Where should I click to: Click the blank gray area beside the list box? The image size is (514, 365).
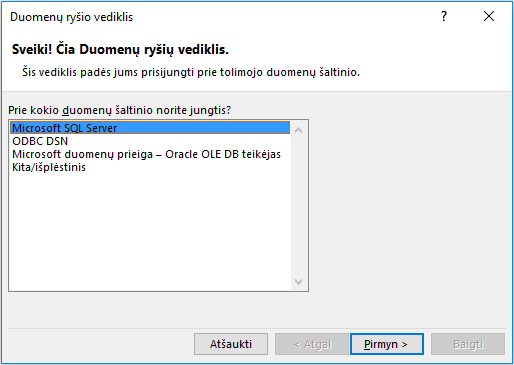coord(410,205)
